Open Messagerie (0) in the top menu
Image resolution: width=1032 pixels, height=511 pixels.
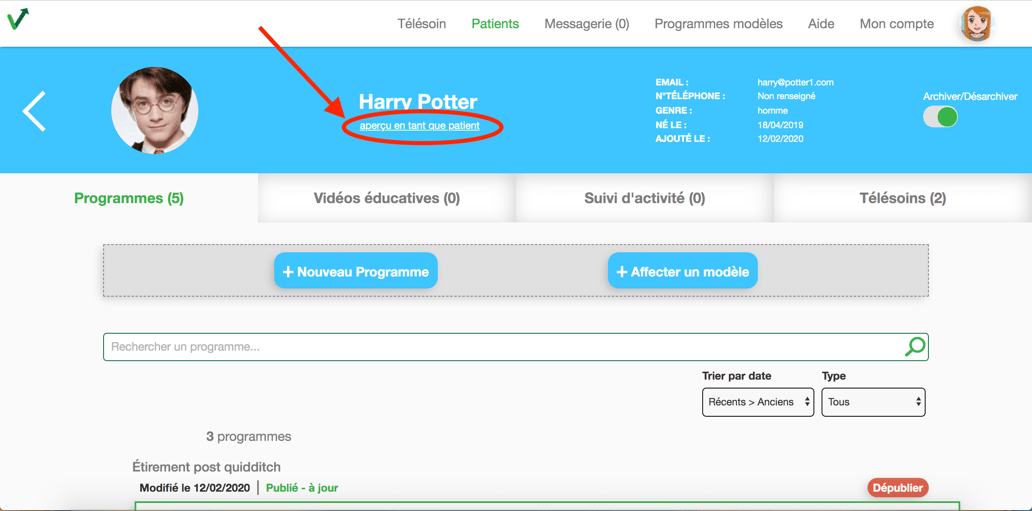click(x=586, y=24)
